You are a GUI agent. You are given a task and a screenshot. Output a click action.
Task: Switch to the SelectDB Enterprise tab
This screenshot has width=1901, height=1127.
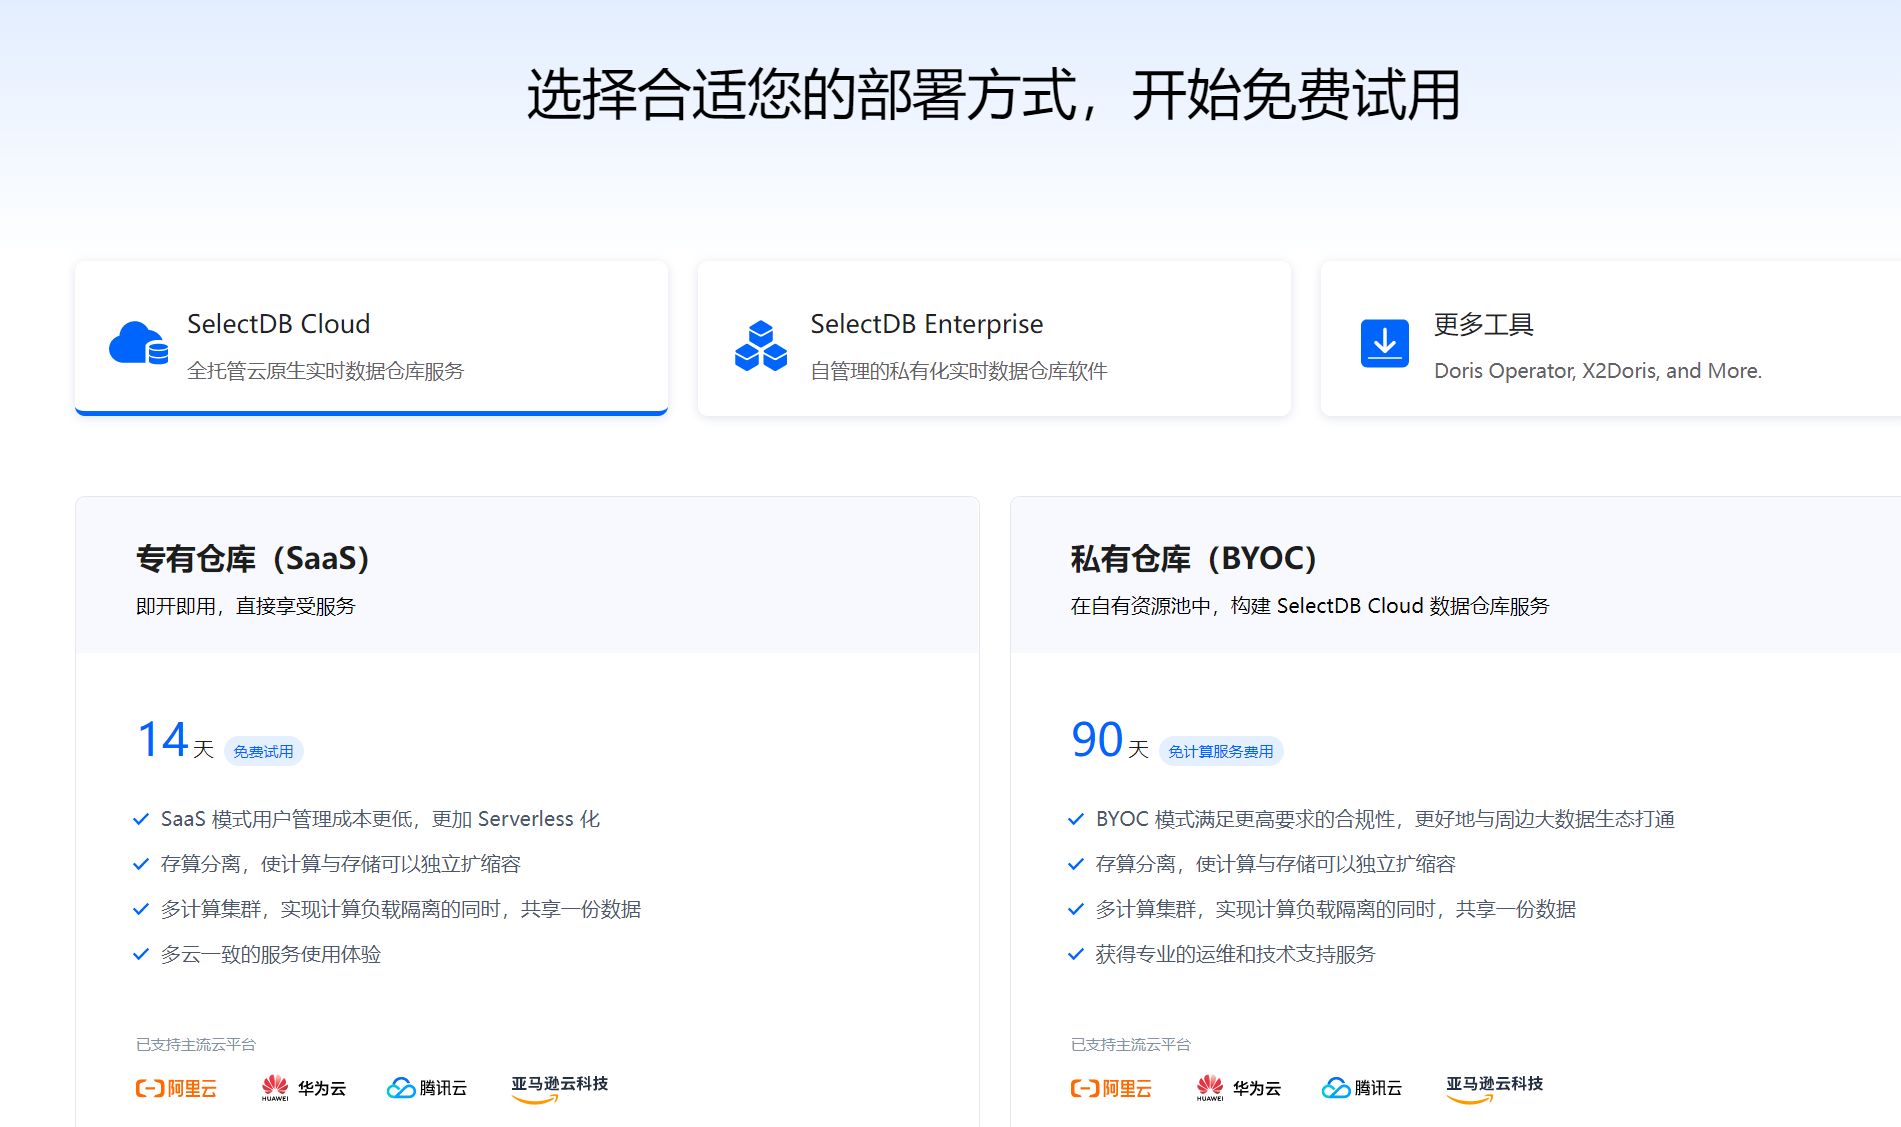[x=993, y=338]
